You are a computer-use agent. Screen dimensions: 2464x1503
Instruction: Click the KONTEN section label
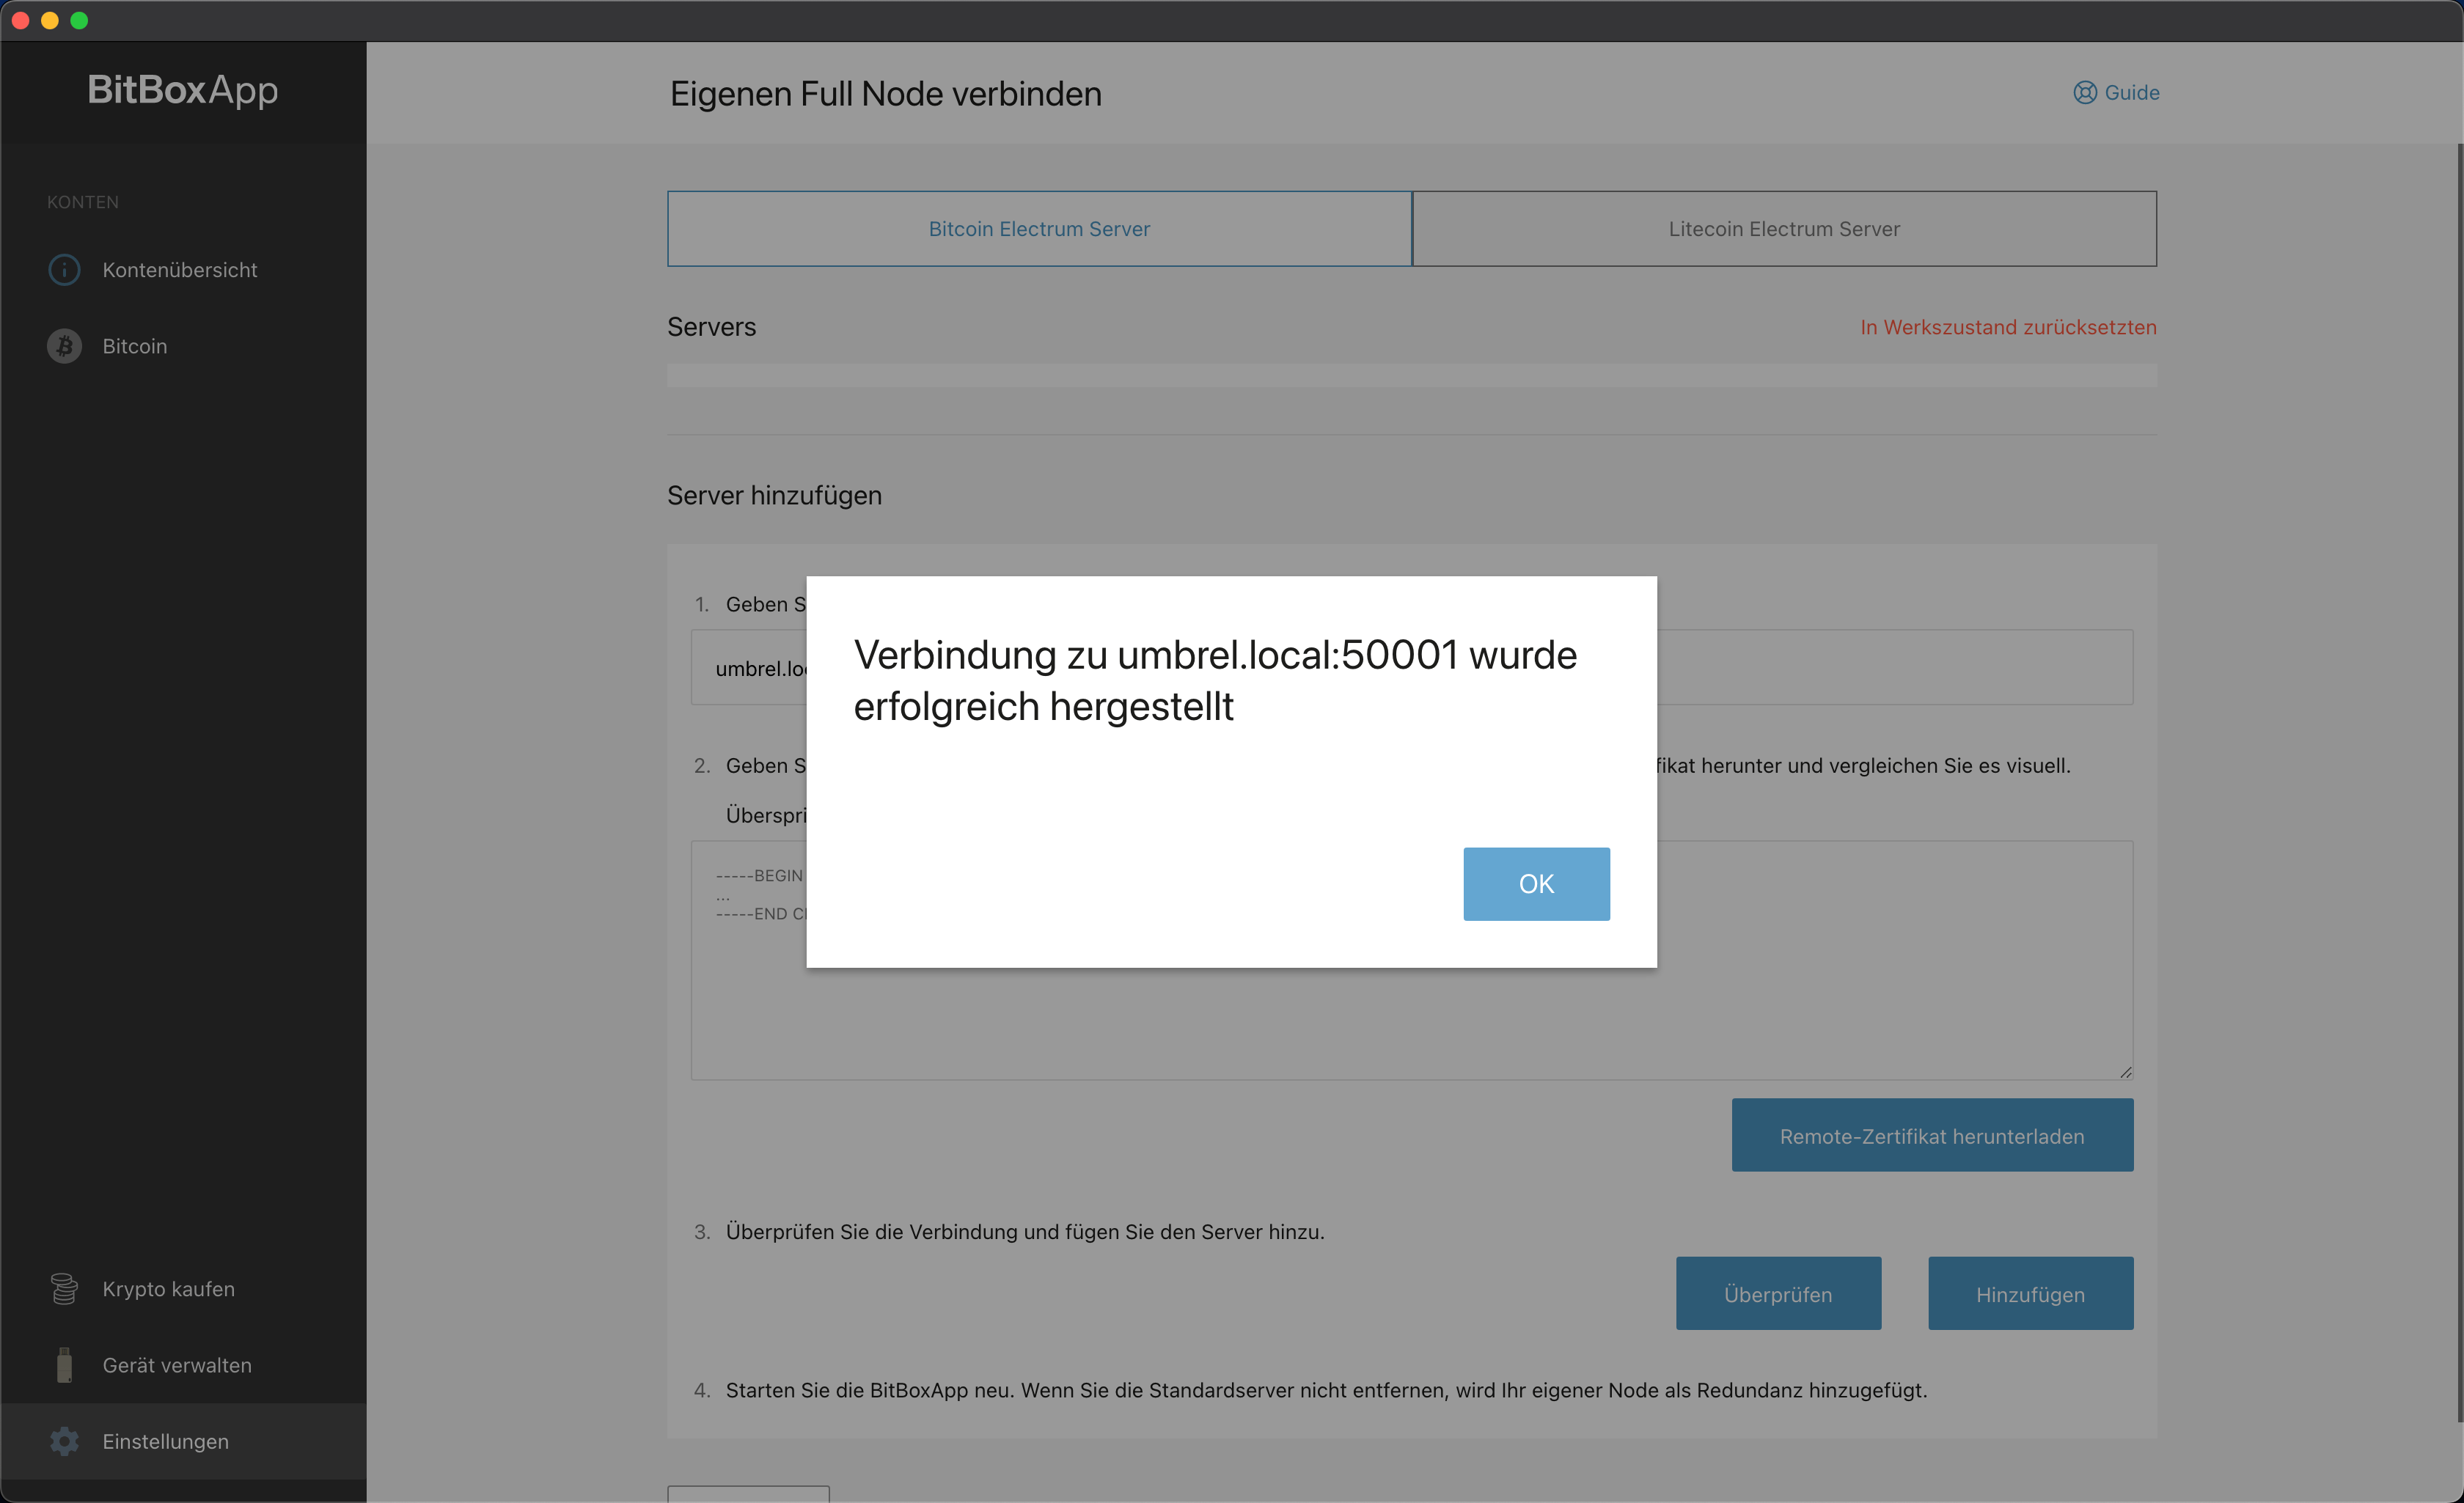83,202
